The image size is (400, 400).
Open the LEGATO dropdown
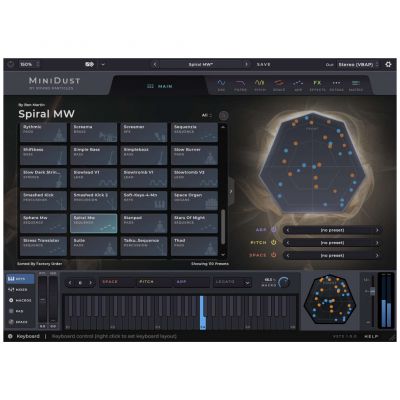[x=232, y=282]
